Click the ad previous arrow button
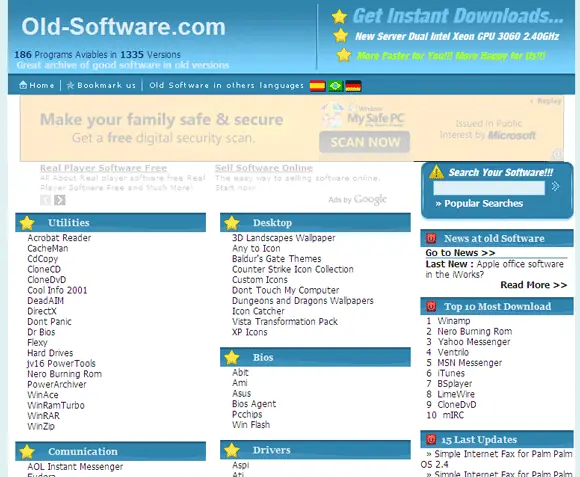The height and width of the screenshot is (477, 580). coord(45,200)
